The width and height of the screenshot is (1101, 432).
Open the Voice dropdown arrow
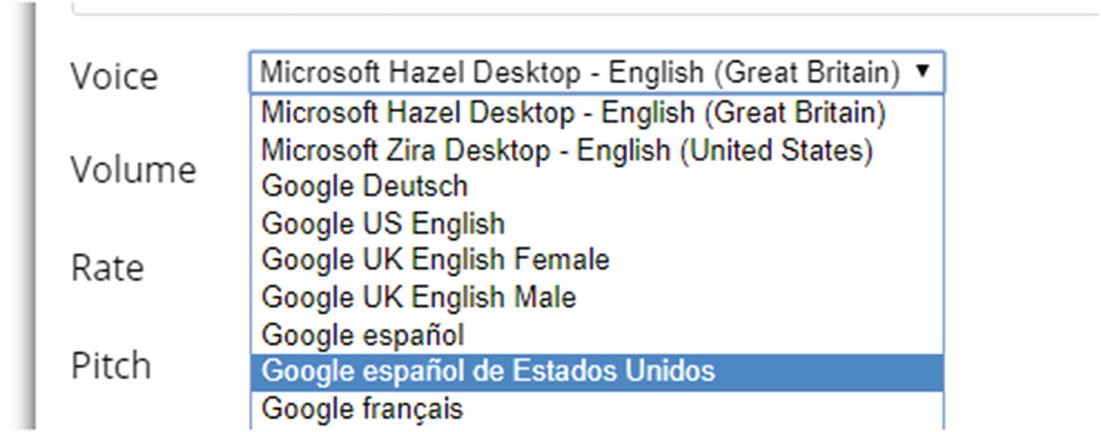point(922,72)
